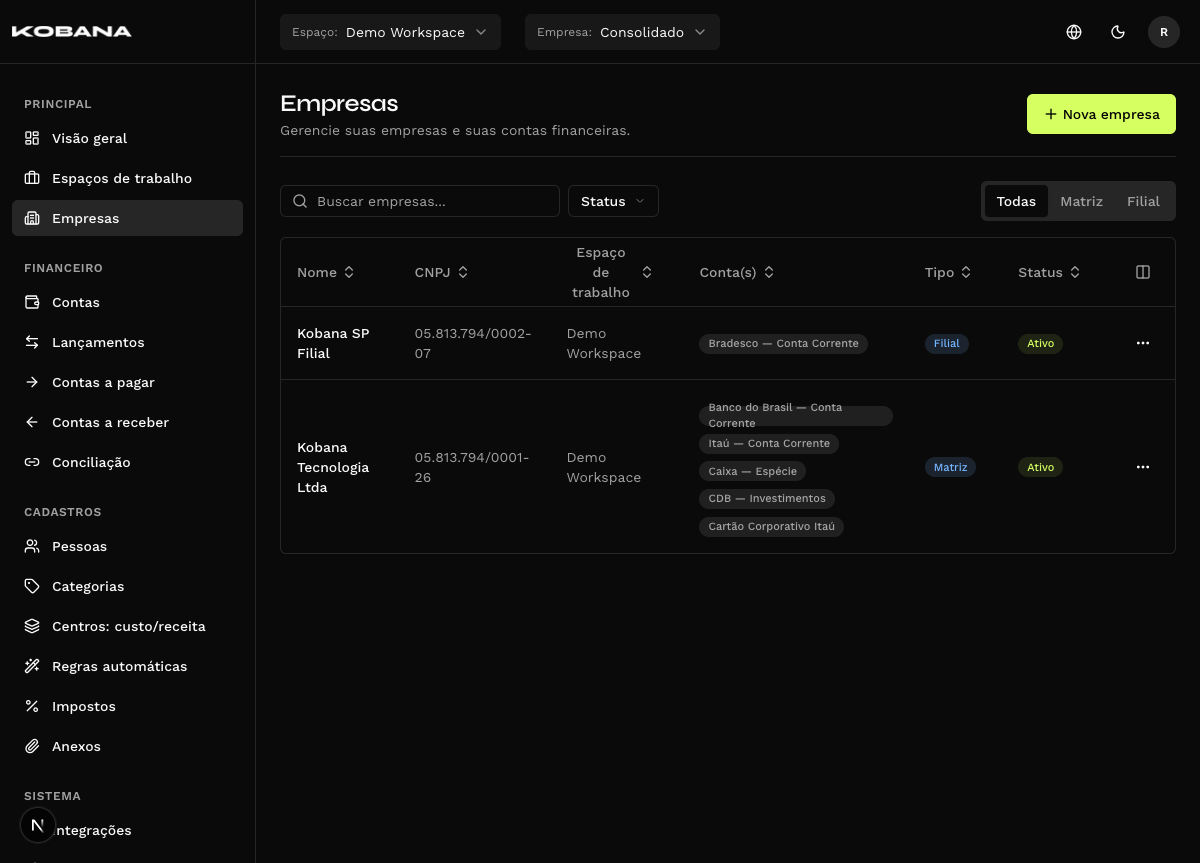Viewport: 1200px width, 863px height.
Task: Click the Contas wallet icon
Action: click(32, 302)
